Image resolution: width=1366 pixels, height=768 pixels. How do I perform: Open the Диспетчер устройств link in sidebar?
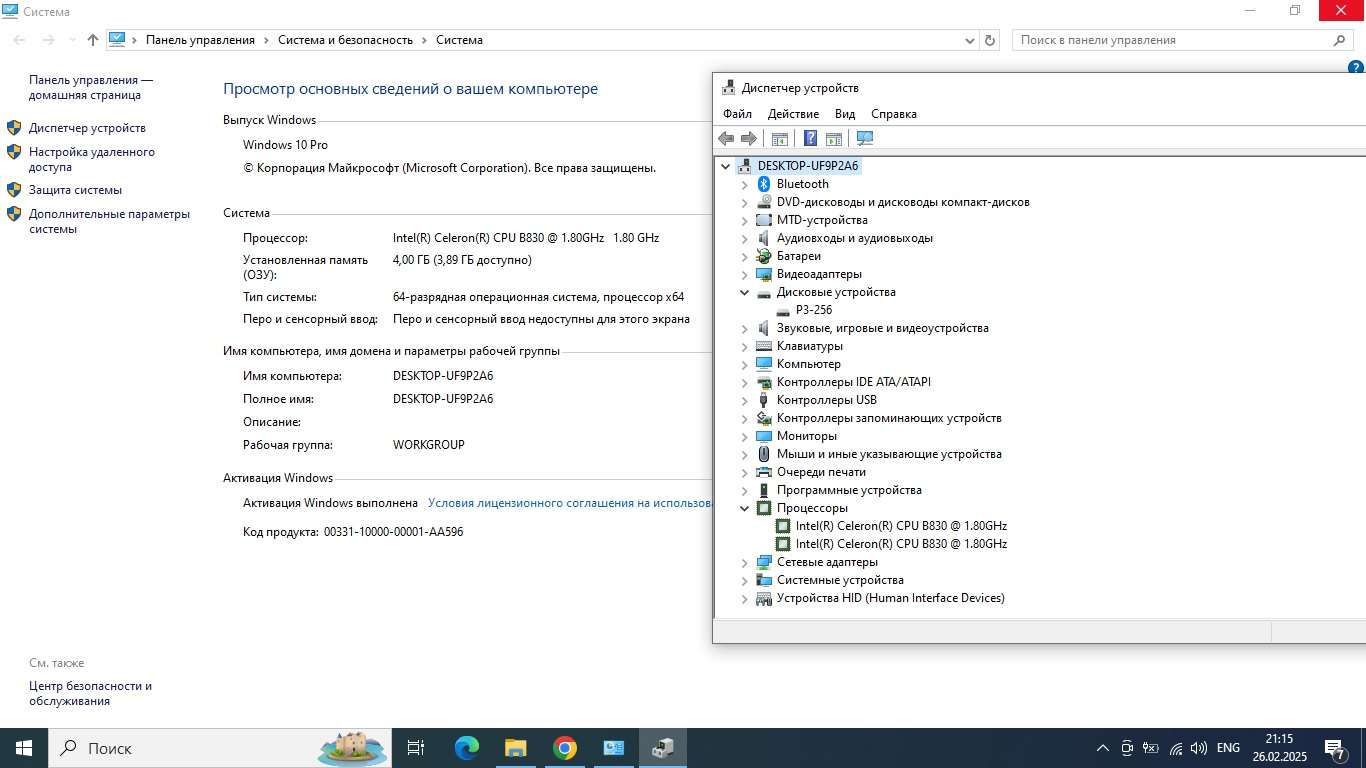87,128
